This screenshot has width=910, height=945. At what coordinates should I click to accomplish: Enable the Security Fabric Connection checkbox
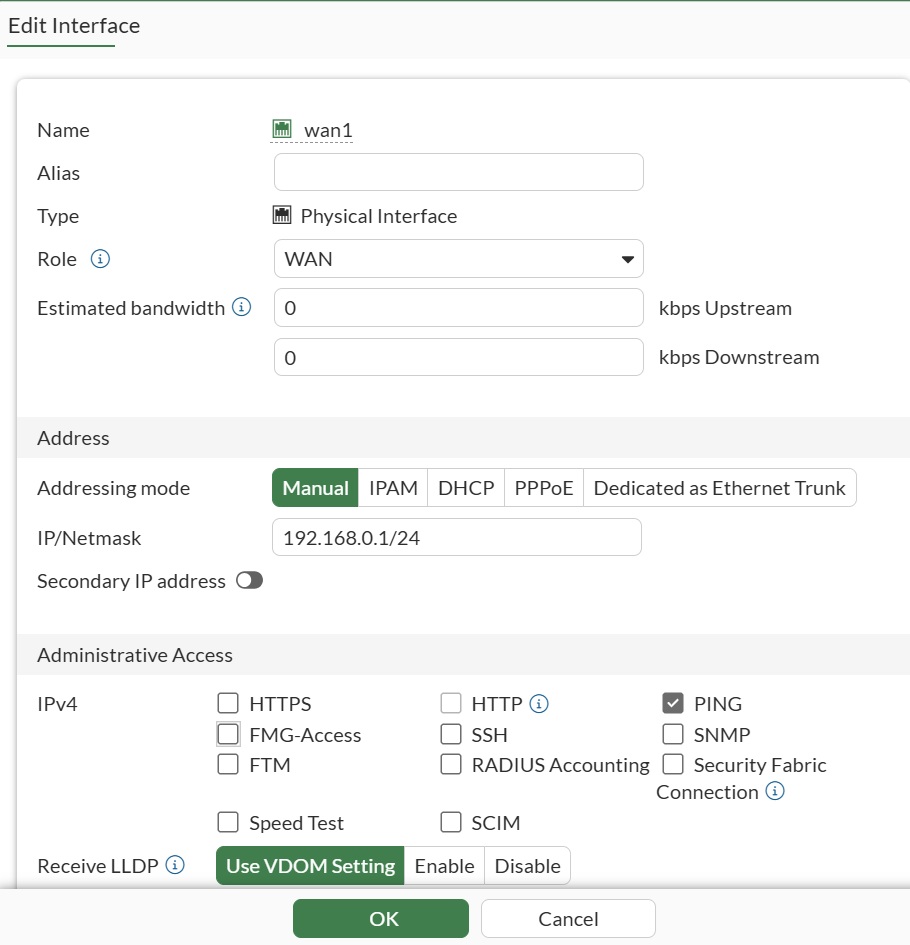[673, 764]
